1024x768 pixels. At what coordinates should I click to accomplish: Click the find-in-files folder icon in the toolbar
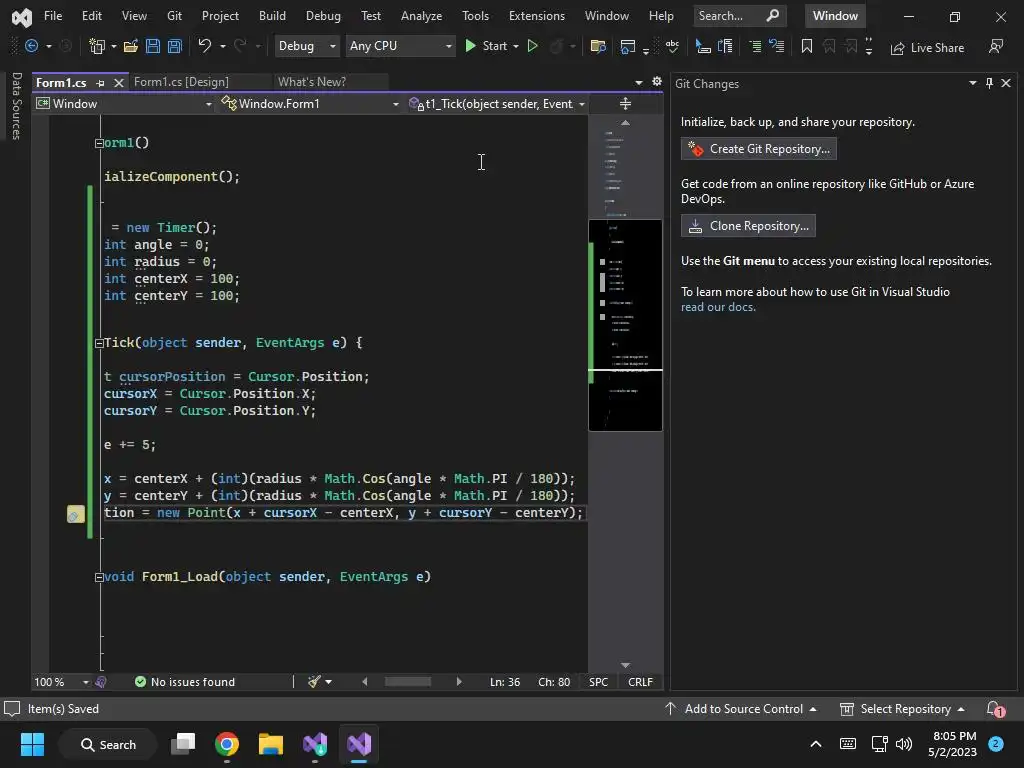(598, 46)
